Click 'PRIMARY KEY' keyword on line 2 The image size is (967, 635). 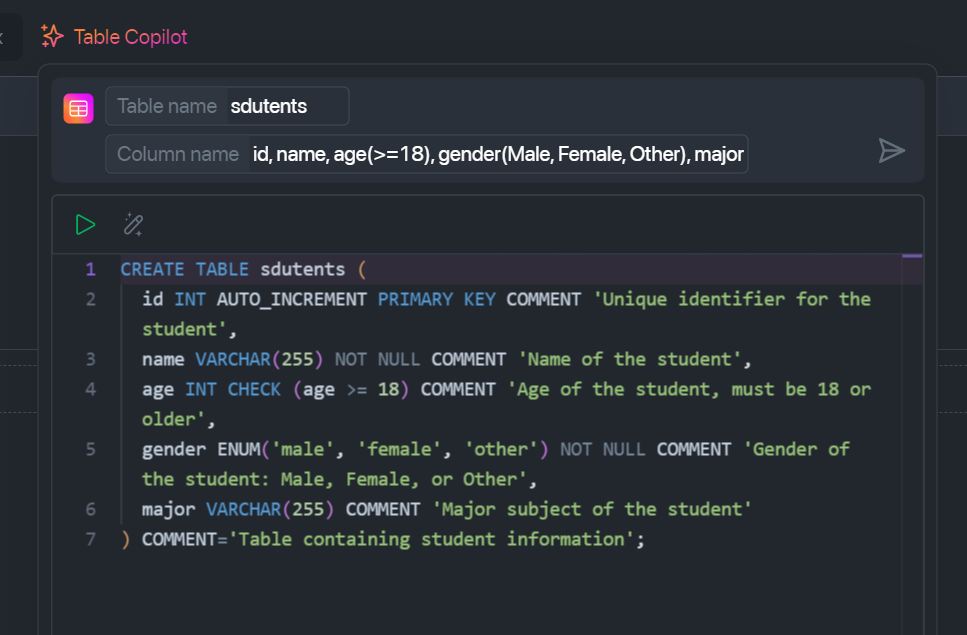(437, 300)
